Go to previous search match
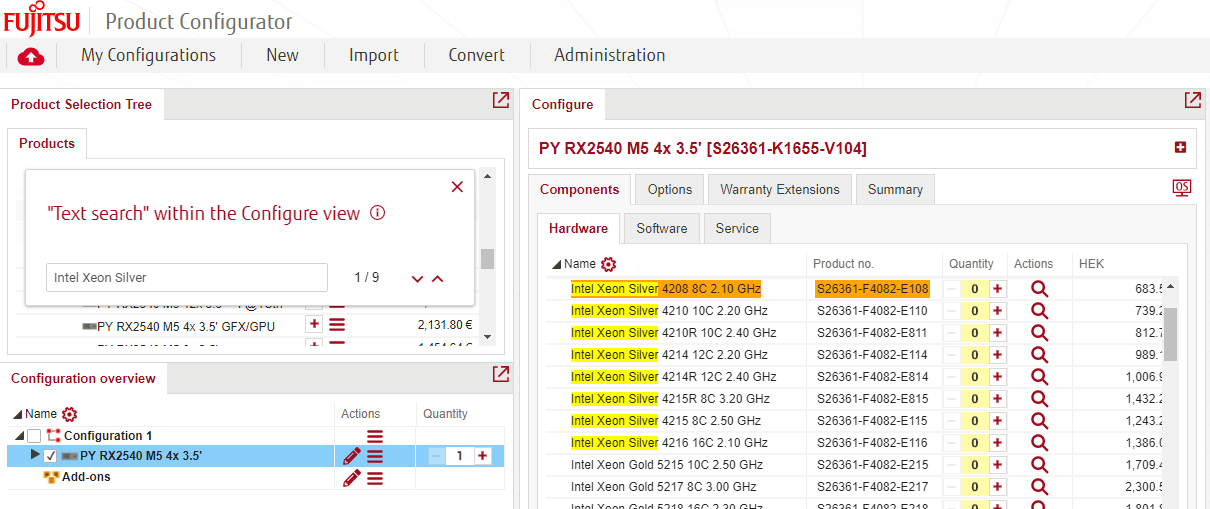Viewport: 1210px width, 509px height. click(x=438, y=279)
